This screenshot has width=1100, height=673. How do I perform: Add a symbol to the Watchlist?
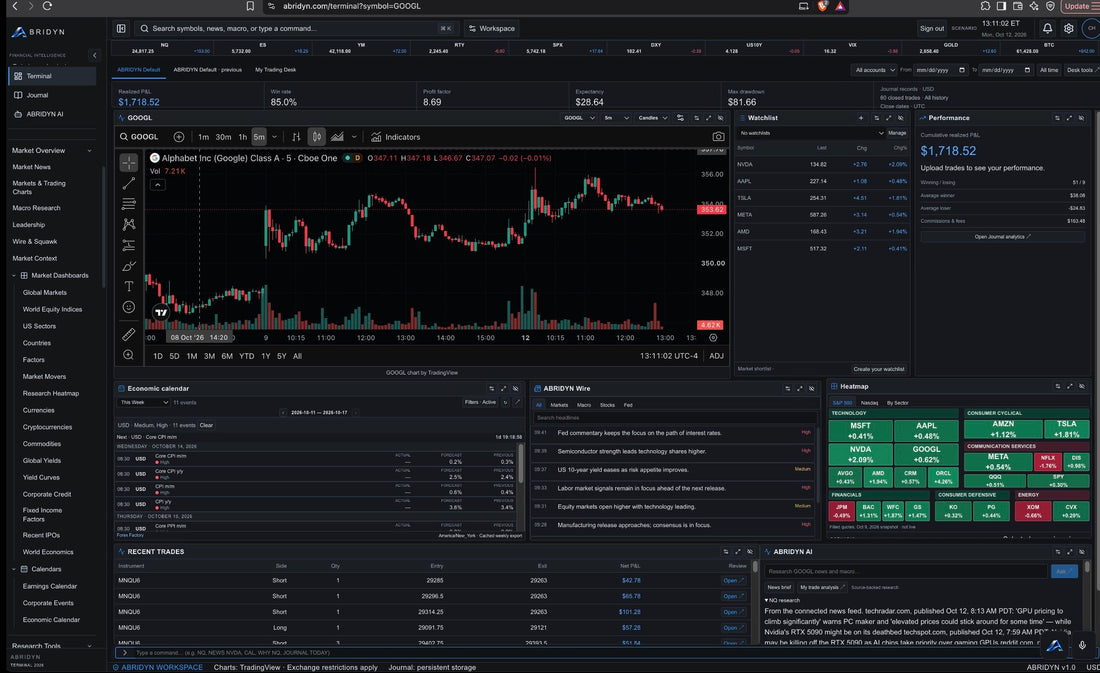[861, 118]
